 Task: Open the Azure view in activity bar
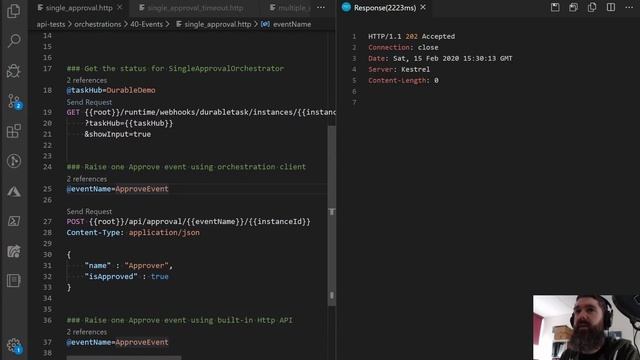click(x=13, y=191)
